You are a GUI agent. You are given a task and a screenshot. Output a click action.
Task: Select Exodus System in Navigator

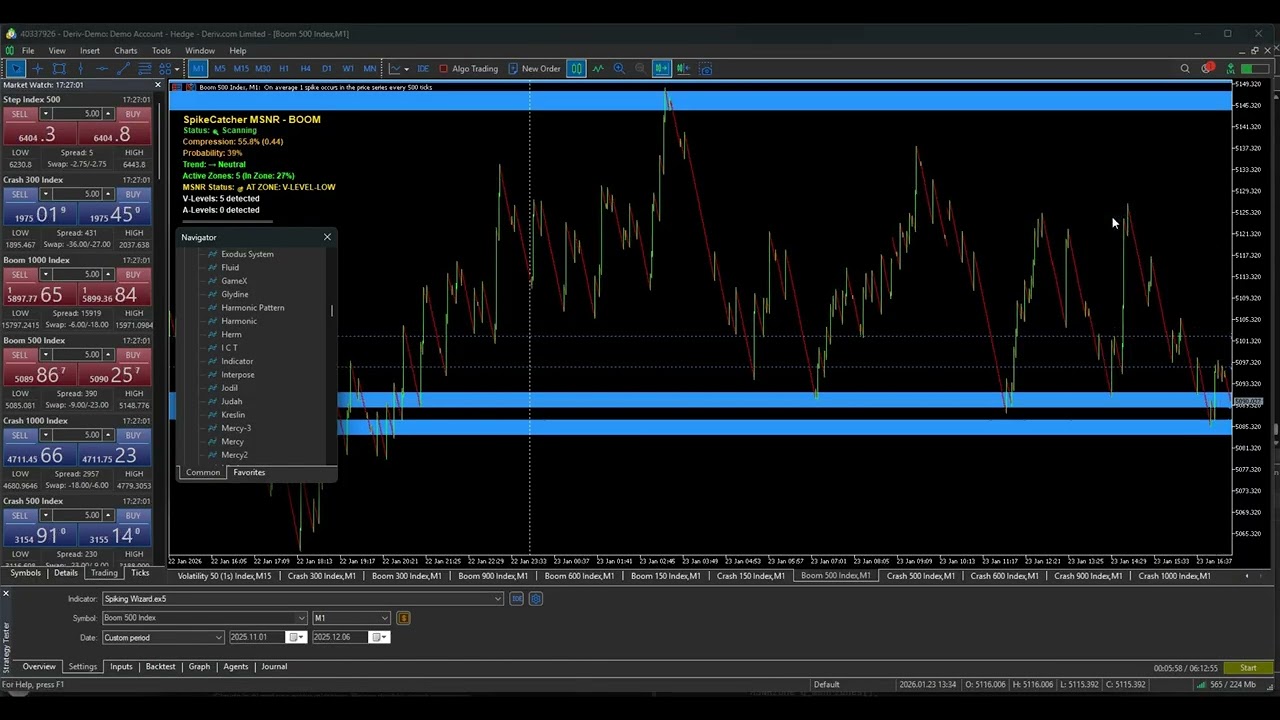[x=247, y=254]
